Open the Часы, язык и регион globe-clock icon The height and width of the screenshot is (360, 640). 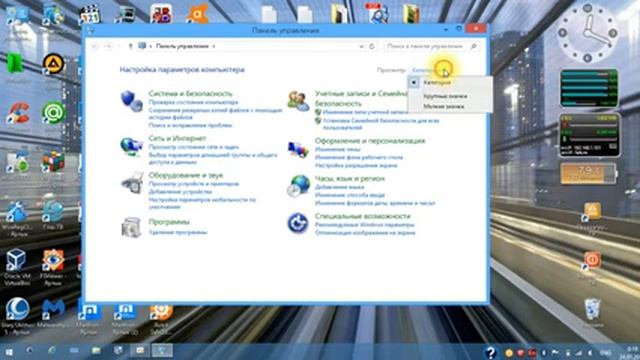point(298,186)
